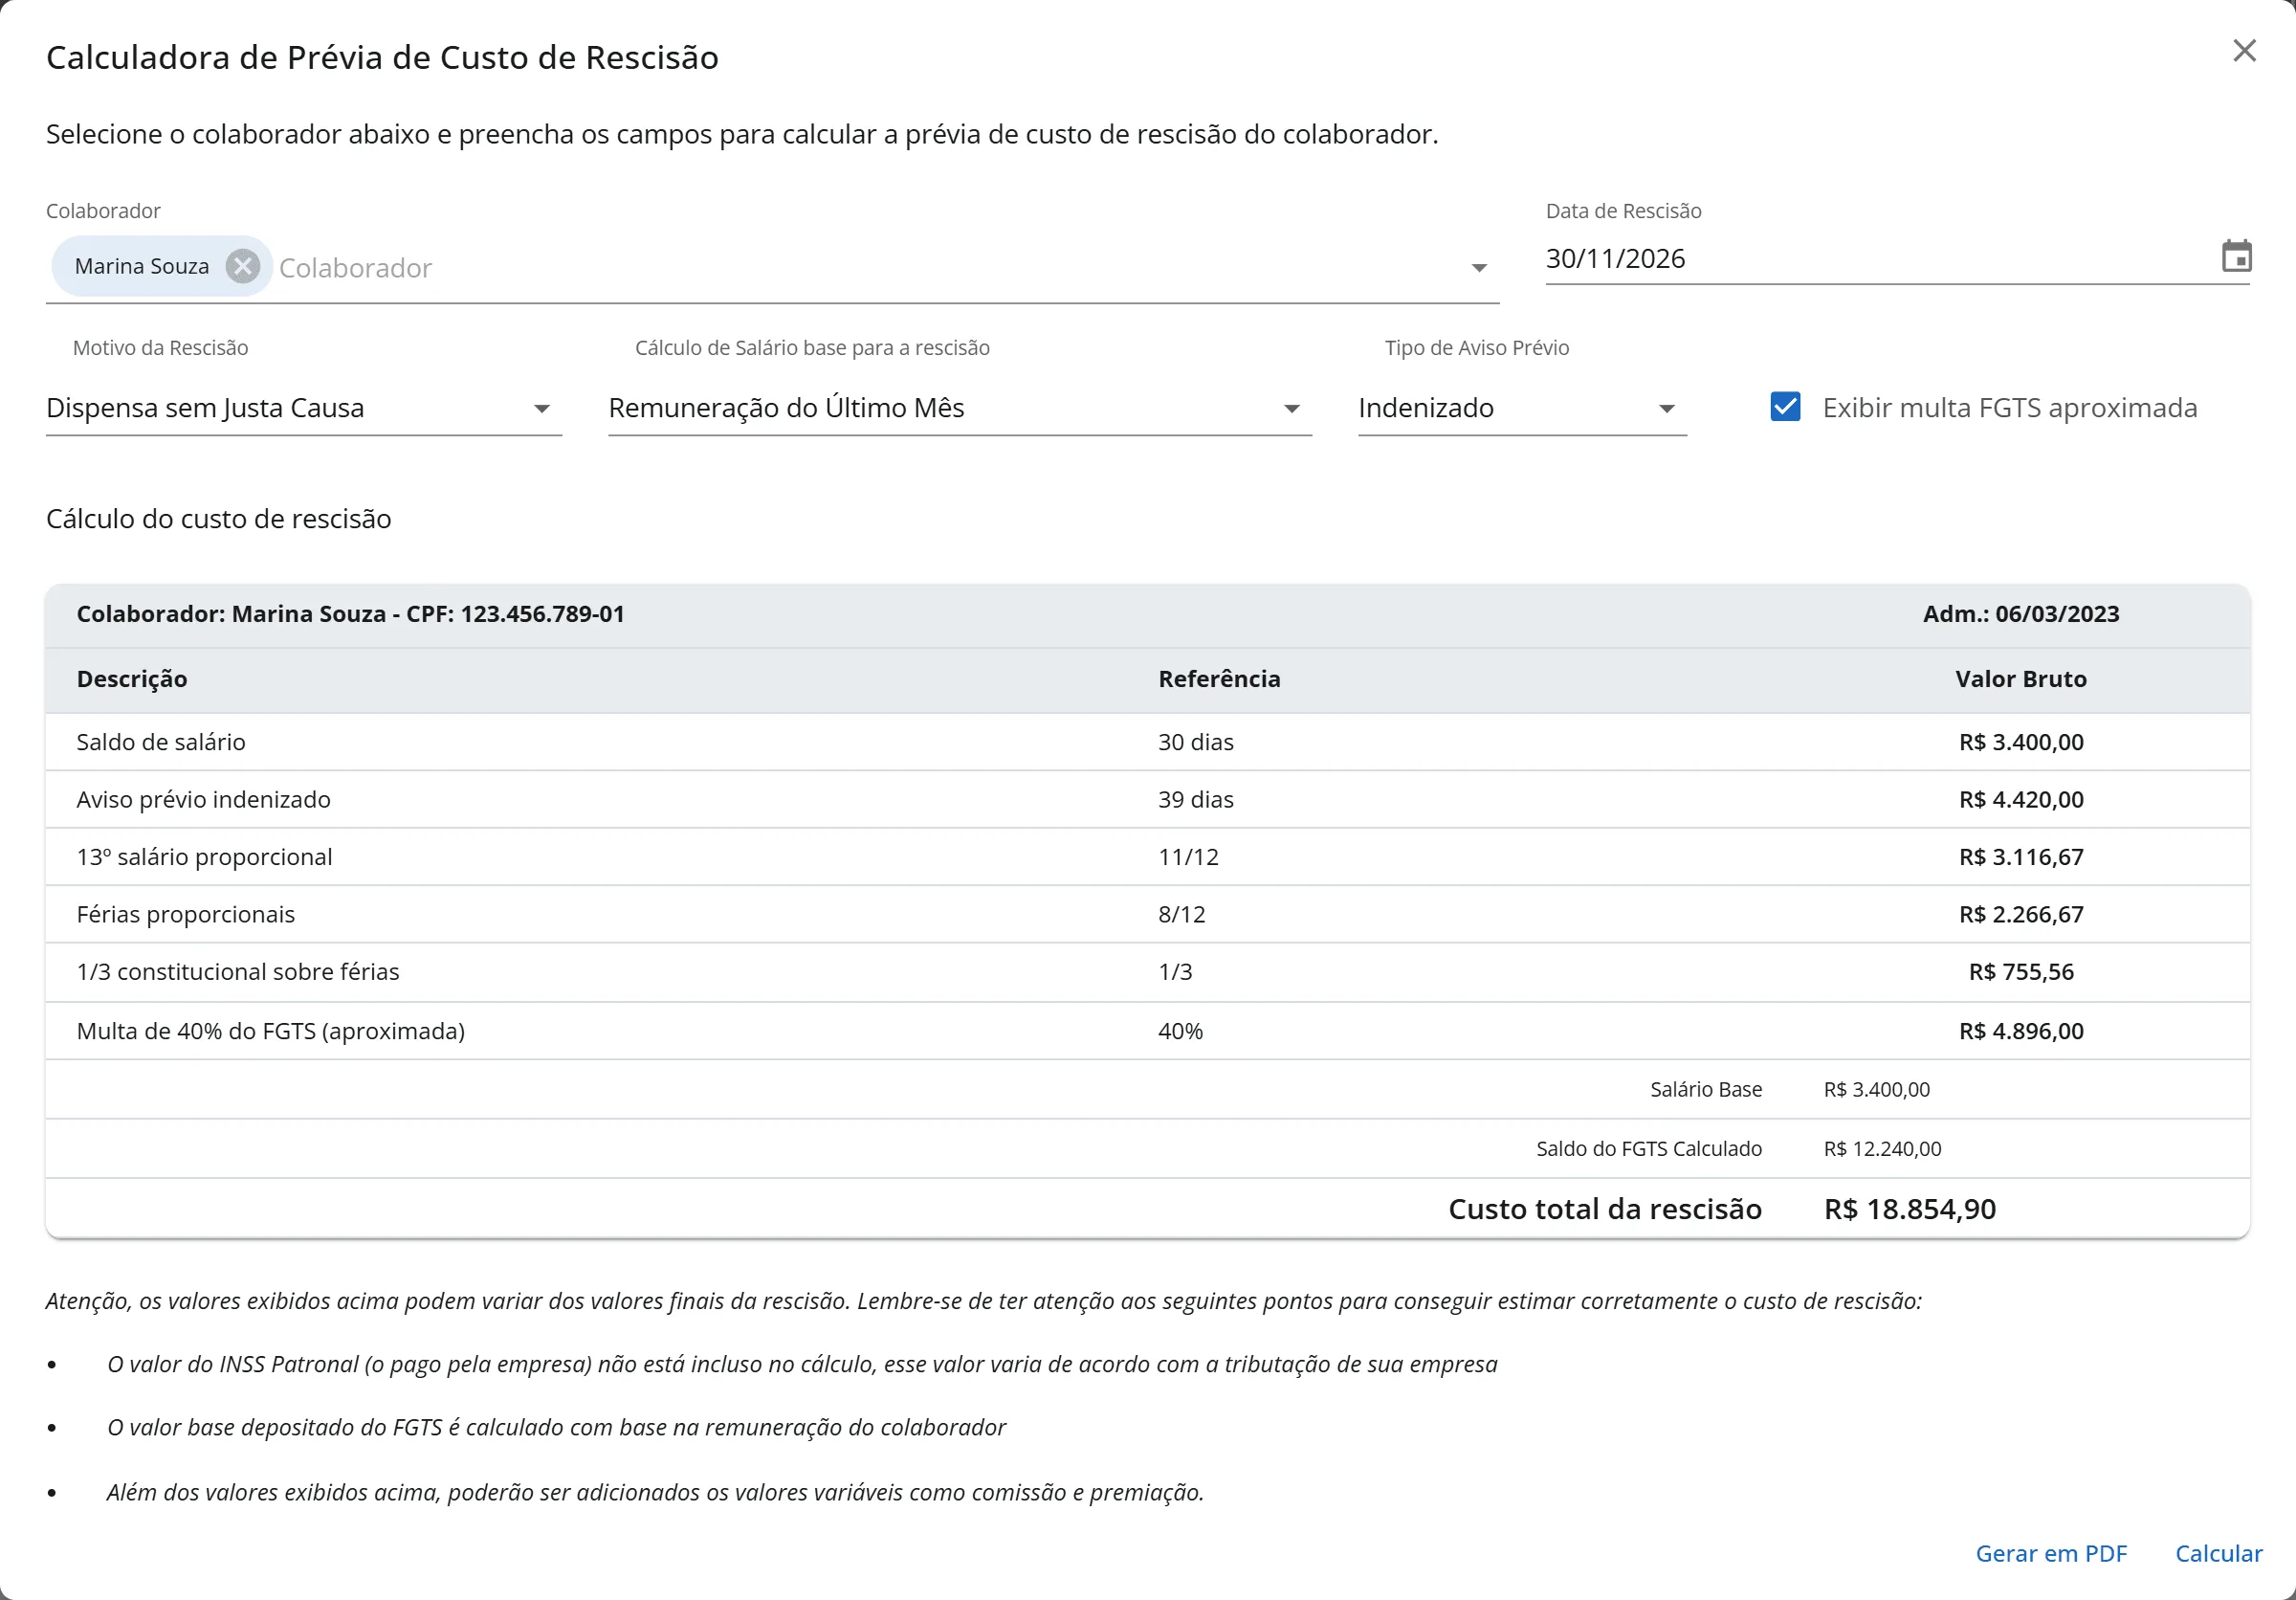Click the R$ 4.420,00 value
Viewport: 2296px width, 1600px height.
tap(2021, 799)
